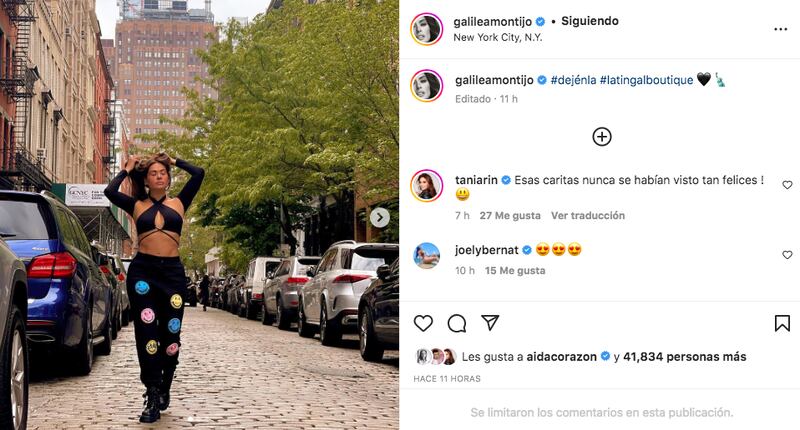The width and height of the screenshot is (800, 430).
Task: Load more comments with plus circle
Action: pos(602,137)
